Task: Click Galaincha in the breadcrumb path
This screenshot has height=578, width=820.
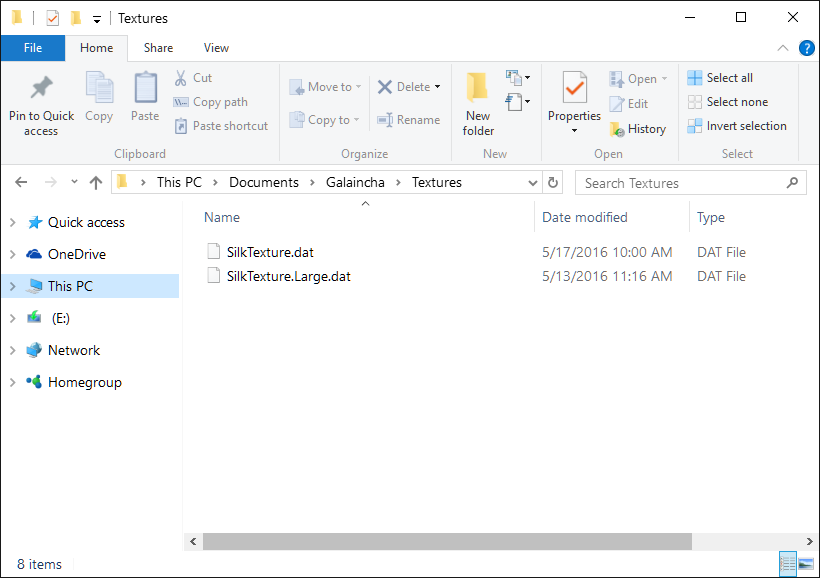Action: coord(355,183)
